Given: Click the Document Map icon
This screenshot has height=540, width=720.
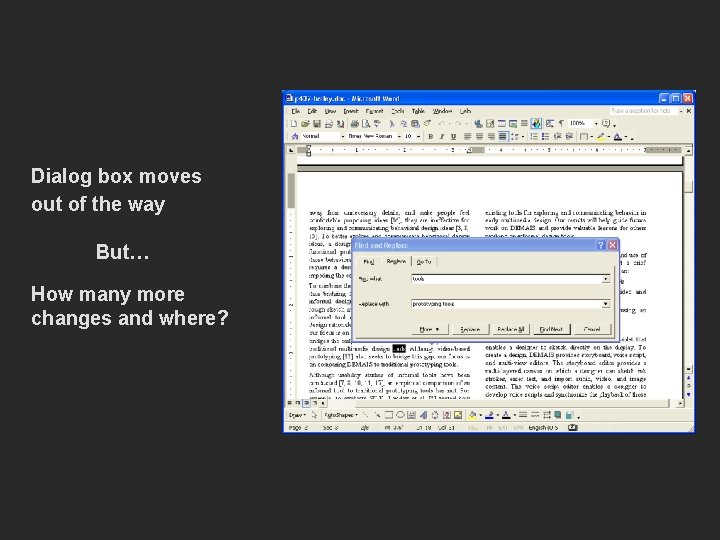Looking at the screenshot, I should coord(550,124).
